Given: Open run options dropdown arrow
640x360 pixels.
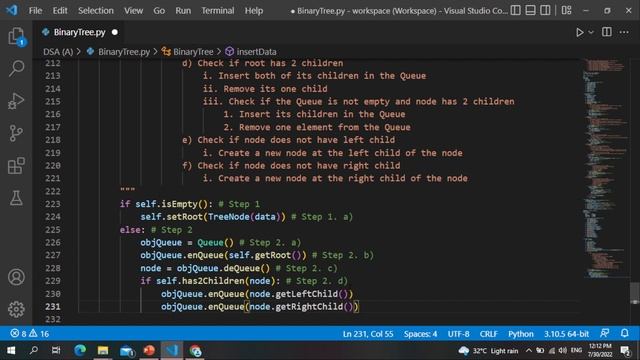Looking at the screenshot, I should (x=591, y=32).
